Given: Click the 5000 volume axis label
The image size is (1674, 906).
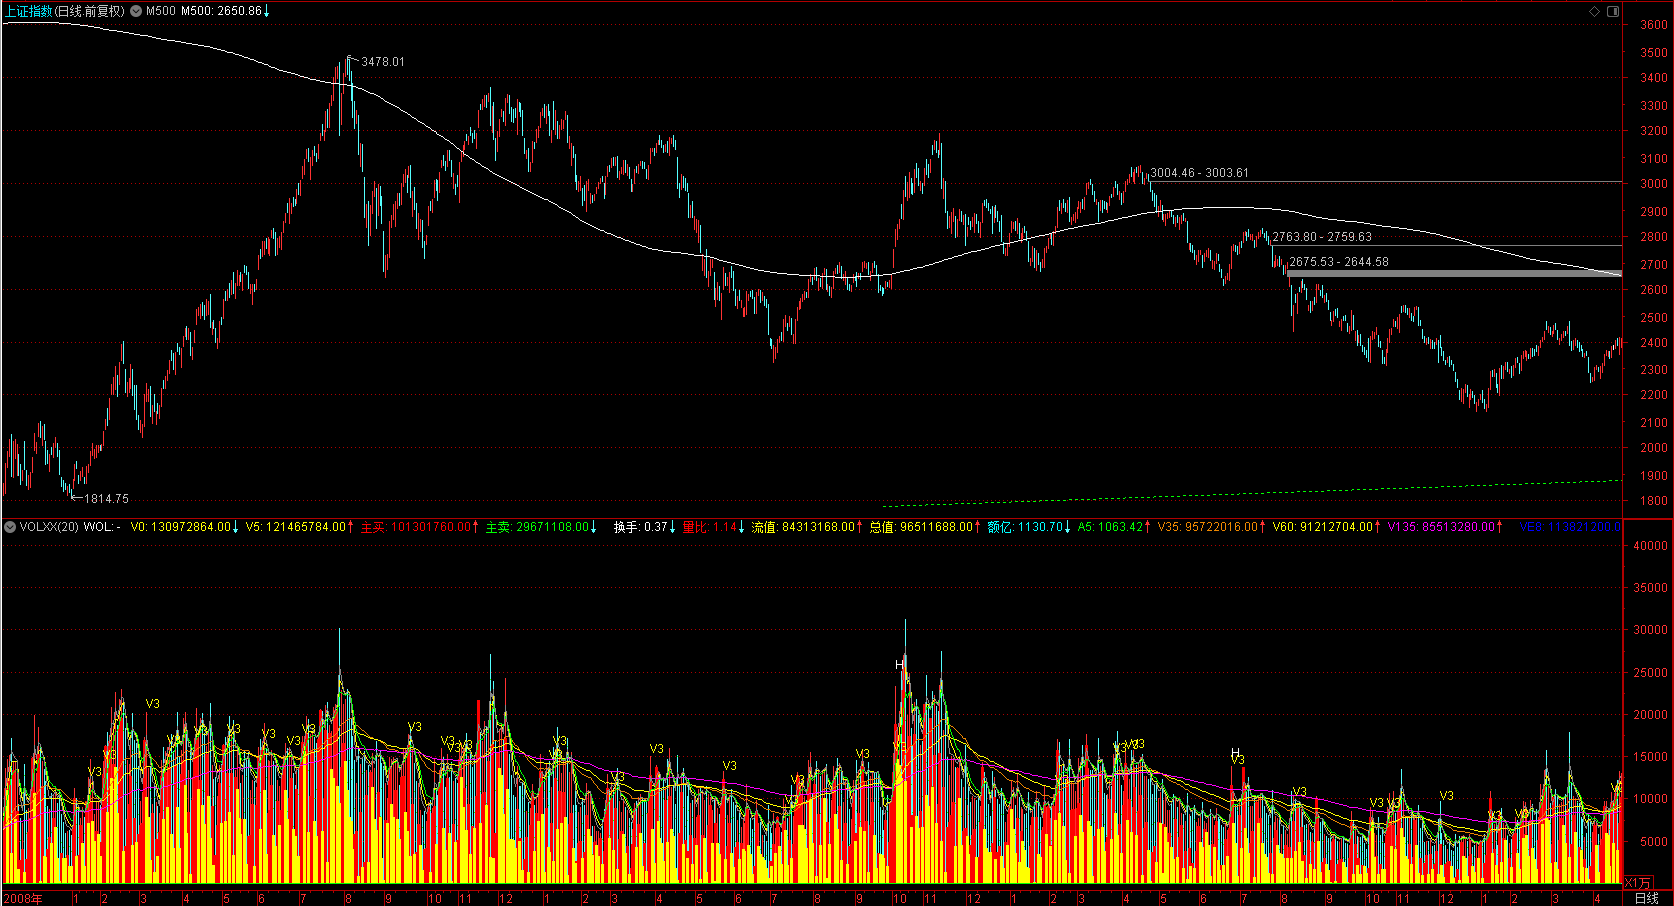Looking at the screenshot, I should click(1653, 842).
